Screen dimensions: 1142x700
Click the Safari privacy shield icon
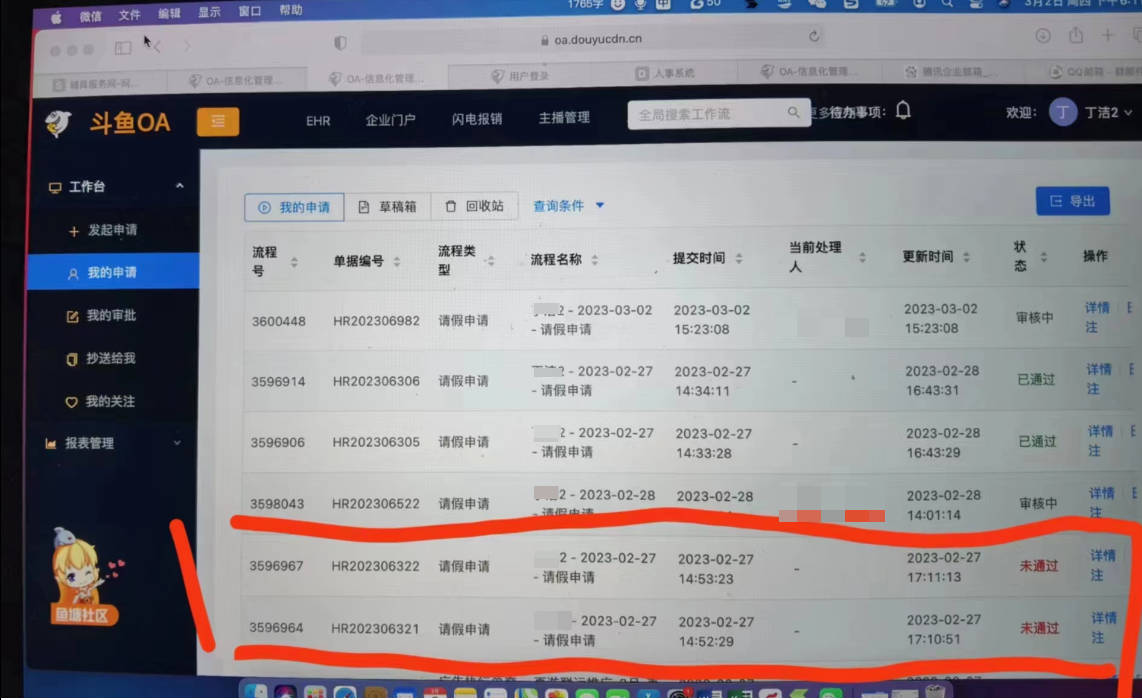(340, 43)
